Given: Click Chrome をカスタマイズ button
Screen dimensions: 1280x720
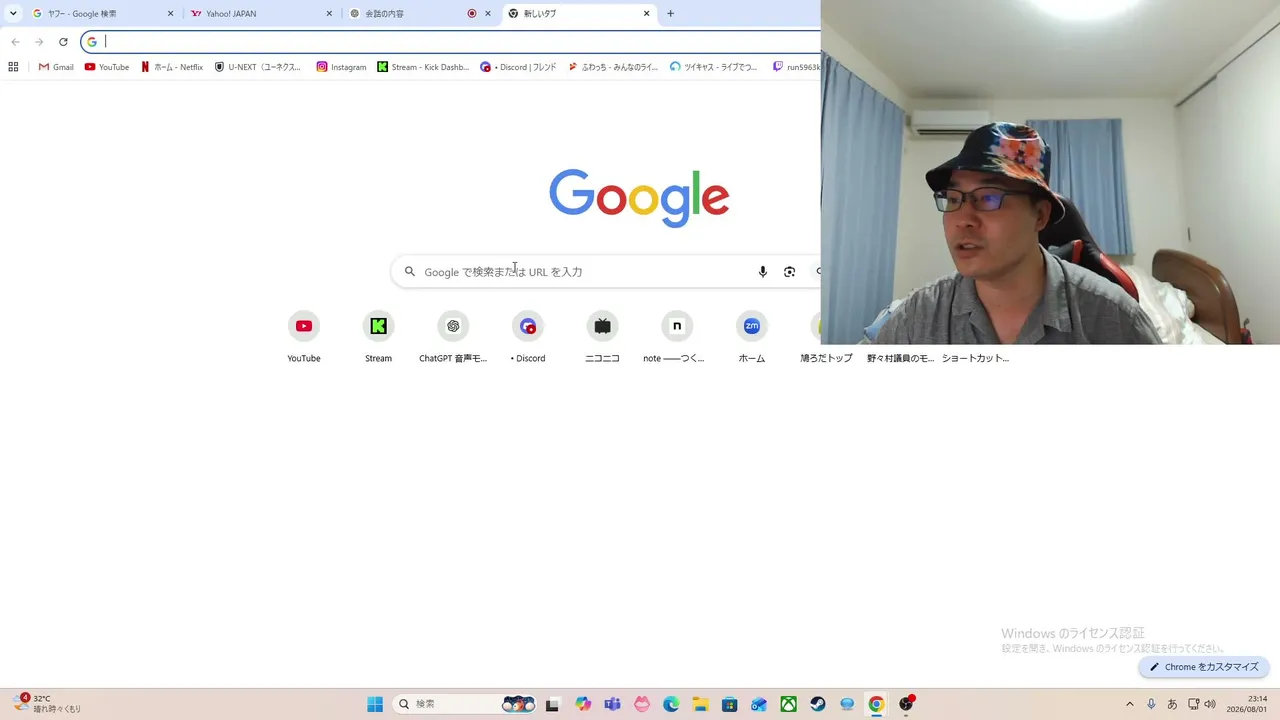Looking at the screenshot, I should (x=1204, y=667).
